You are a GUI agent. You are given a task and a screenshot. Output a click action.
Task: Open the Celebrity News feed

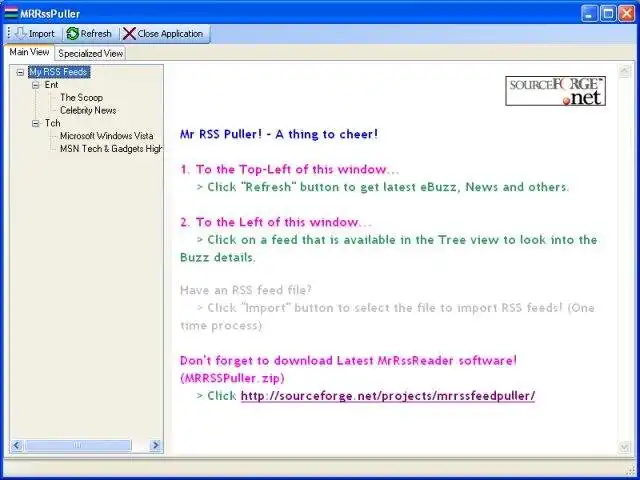pyautogui.click(x=88, y=110)
